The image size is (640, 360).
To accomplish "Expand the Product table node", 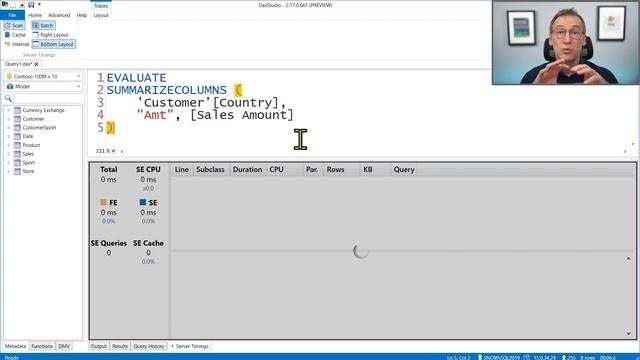I will (x=9, y=145).
